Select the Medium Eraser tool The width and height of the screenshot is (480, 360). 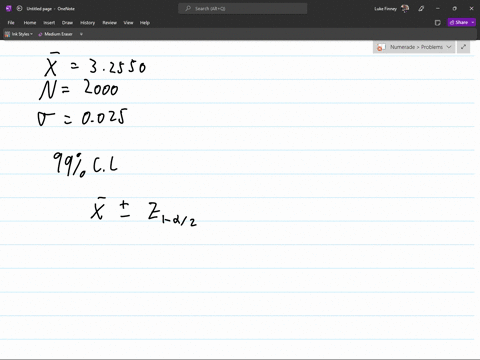pyautogui.click(x=55, y=34)
